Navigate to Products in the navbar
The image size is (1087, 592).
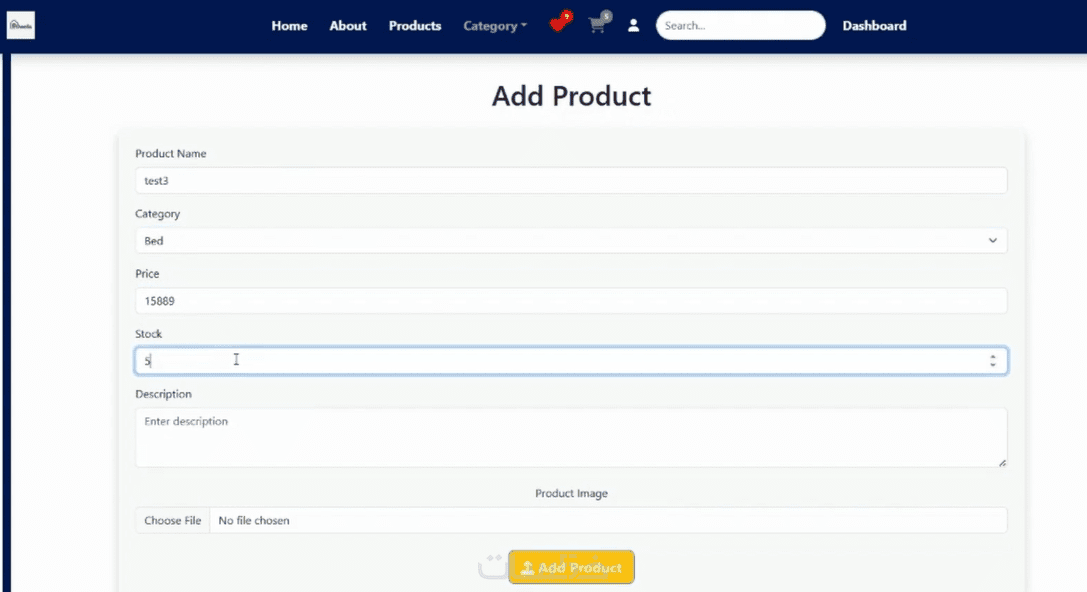click(x=415, y=26)
